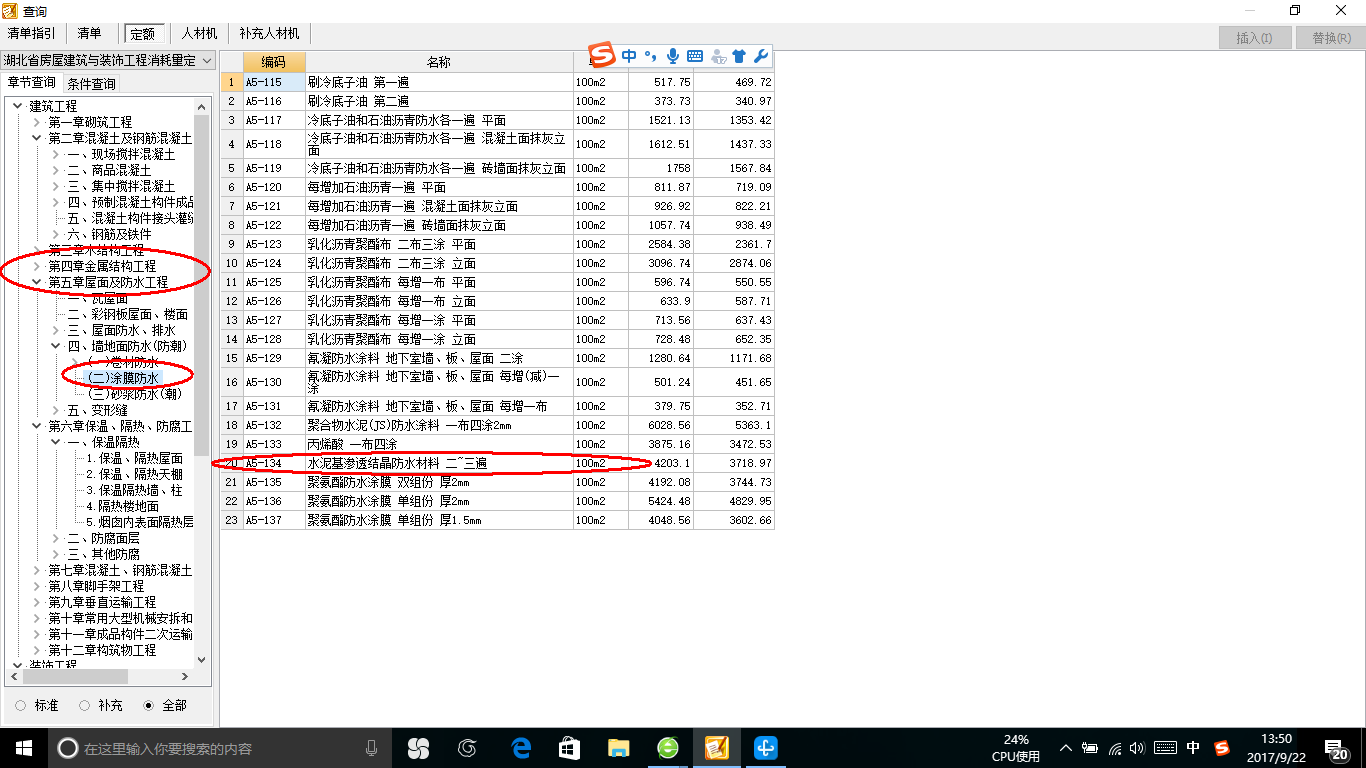This screenshot has width=1366, height=768.
Task: Select tree item (二)涂膜防水
Action: 124,378
